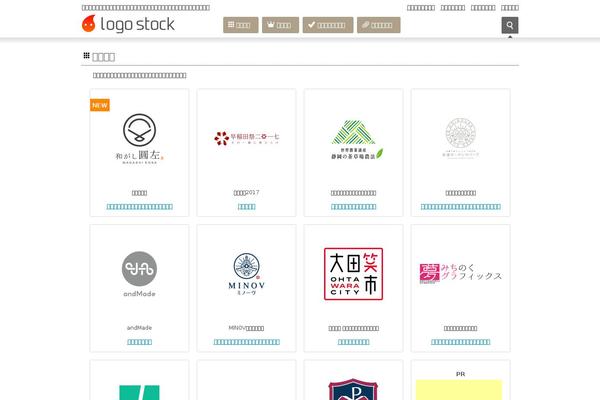Follow the blue link under the 茶草場農法 card
Viewport: 600px width, 400px height.
click(x=353, y=207)
